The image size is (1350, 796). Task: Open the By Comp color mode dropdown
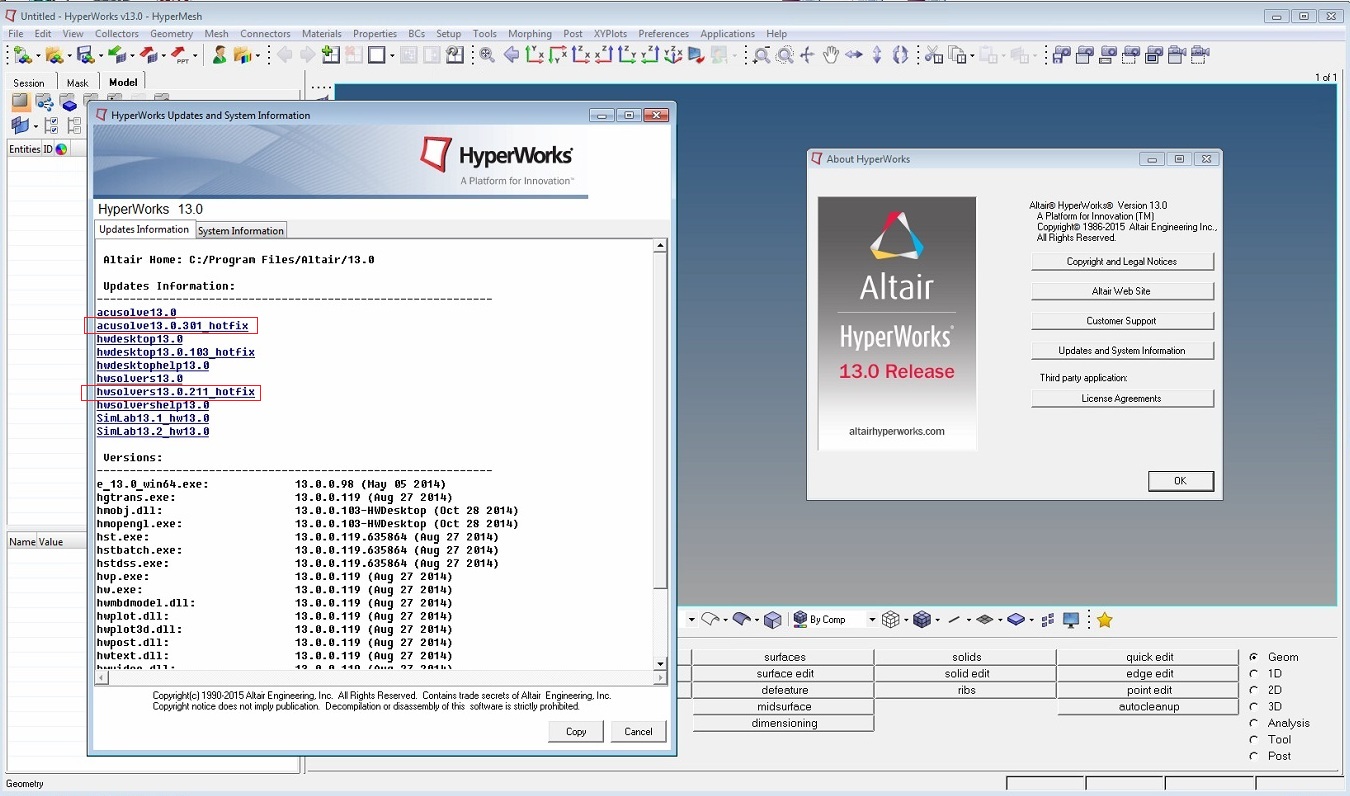(x=872, y=620)
